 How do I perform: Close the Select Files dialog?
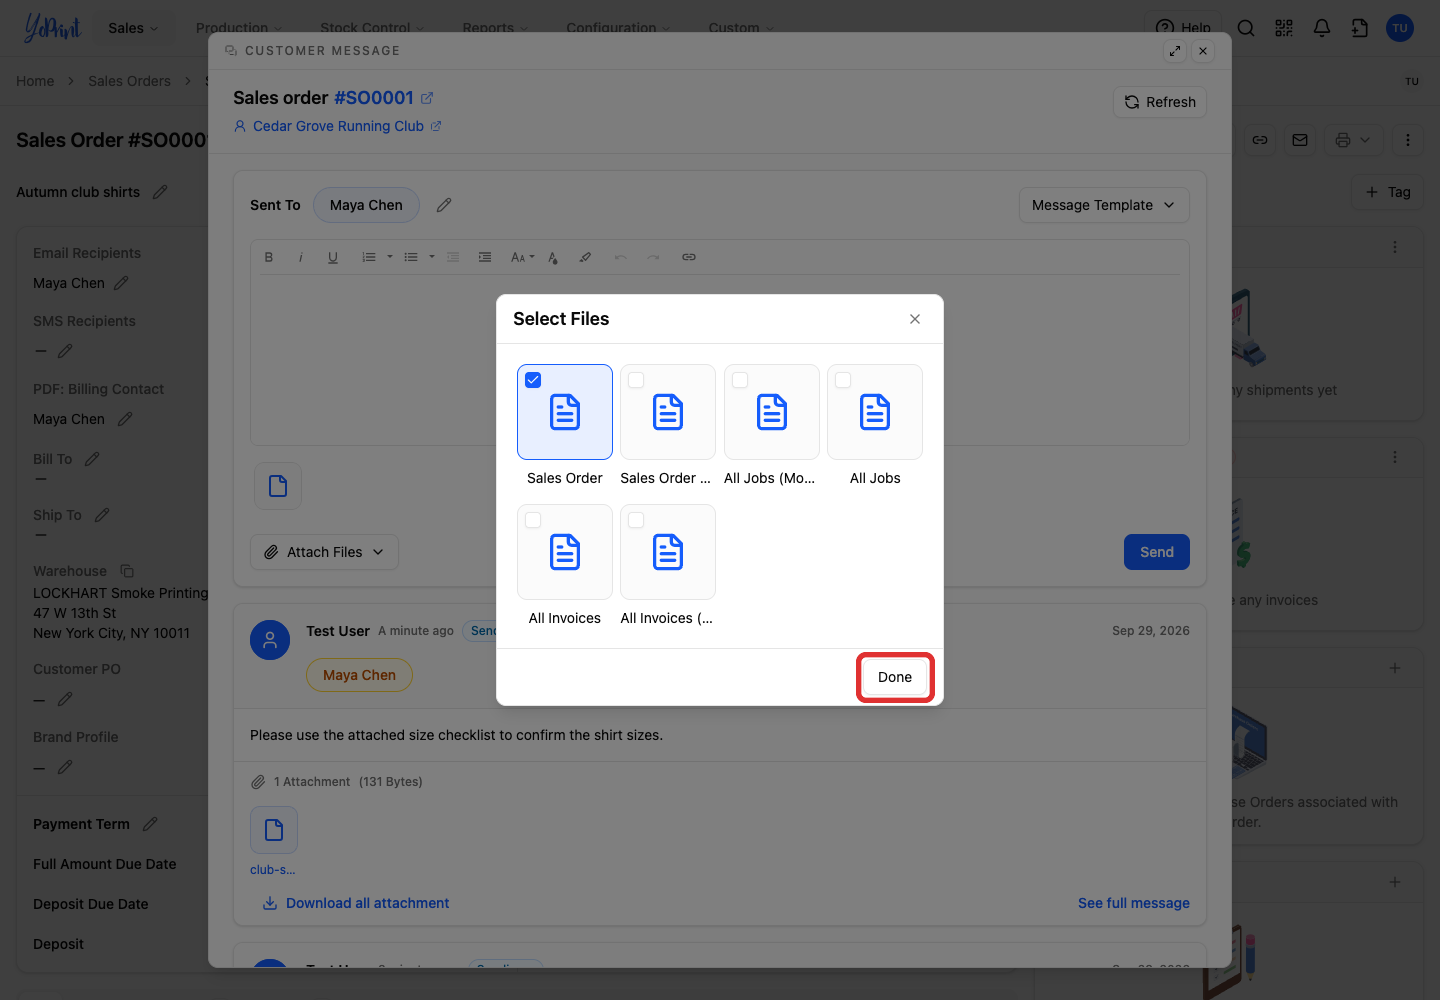(x=915, y=319)
